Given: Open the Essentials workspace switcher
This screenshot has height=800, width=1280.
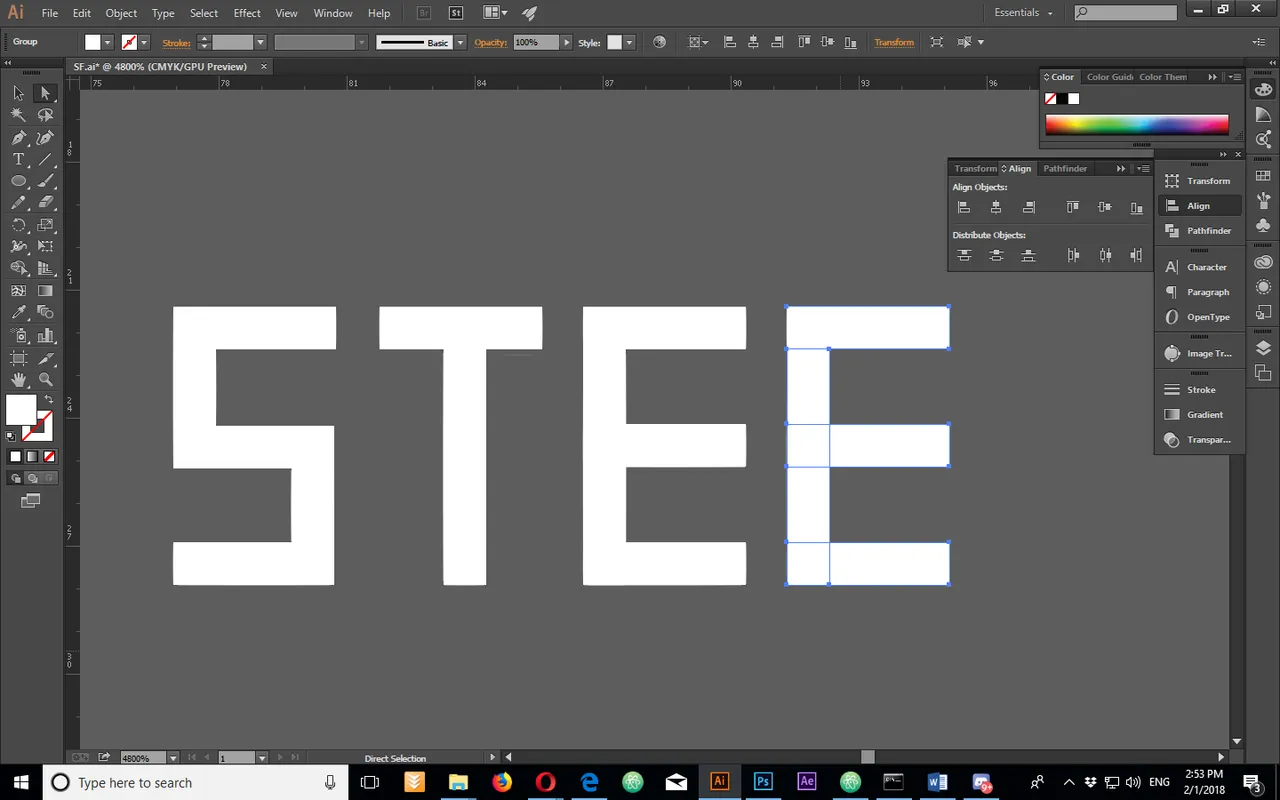Looking at the screenshot, I should (1023, 13).
